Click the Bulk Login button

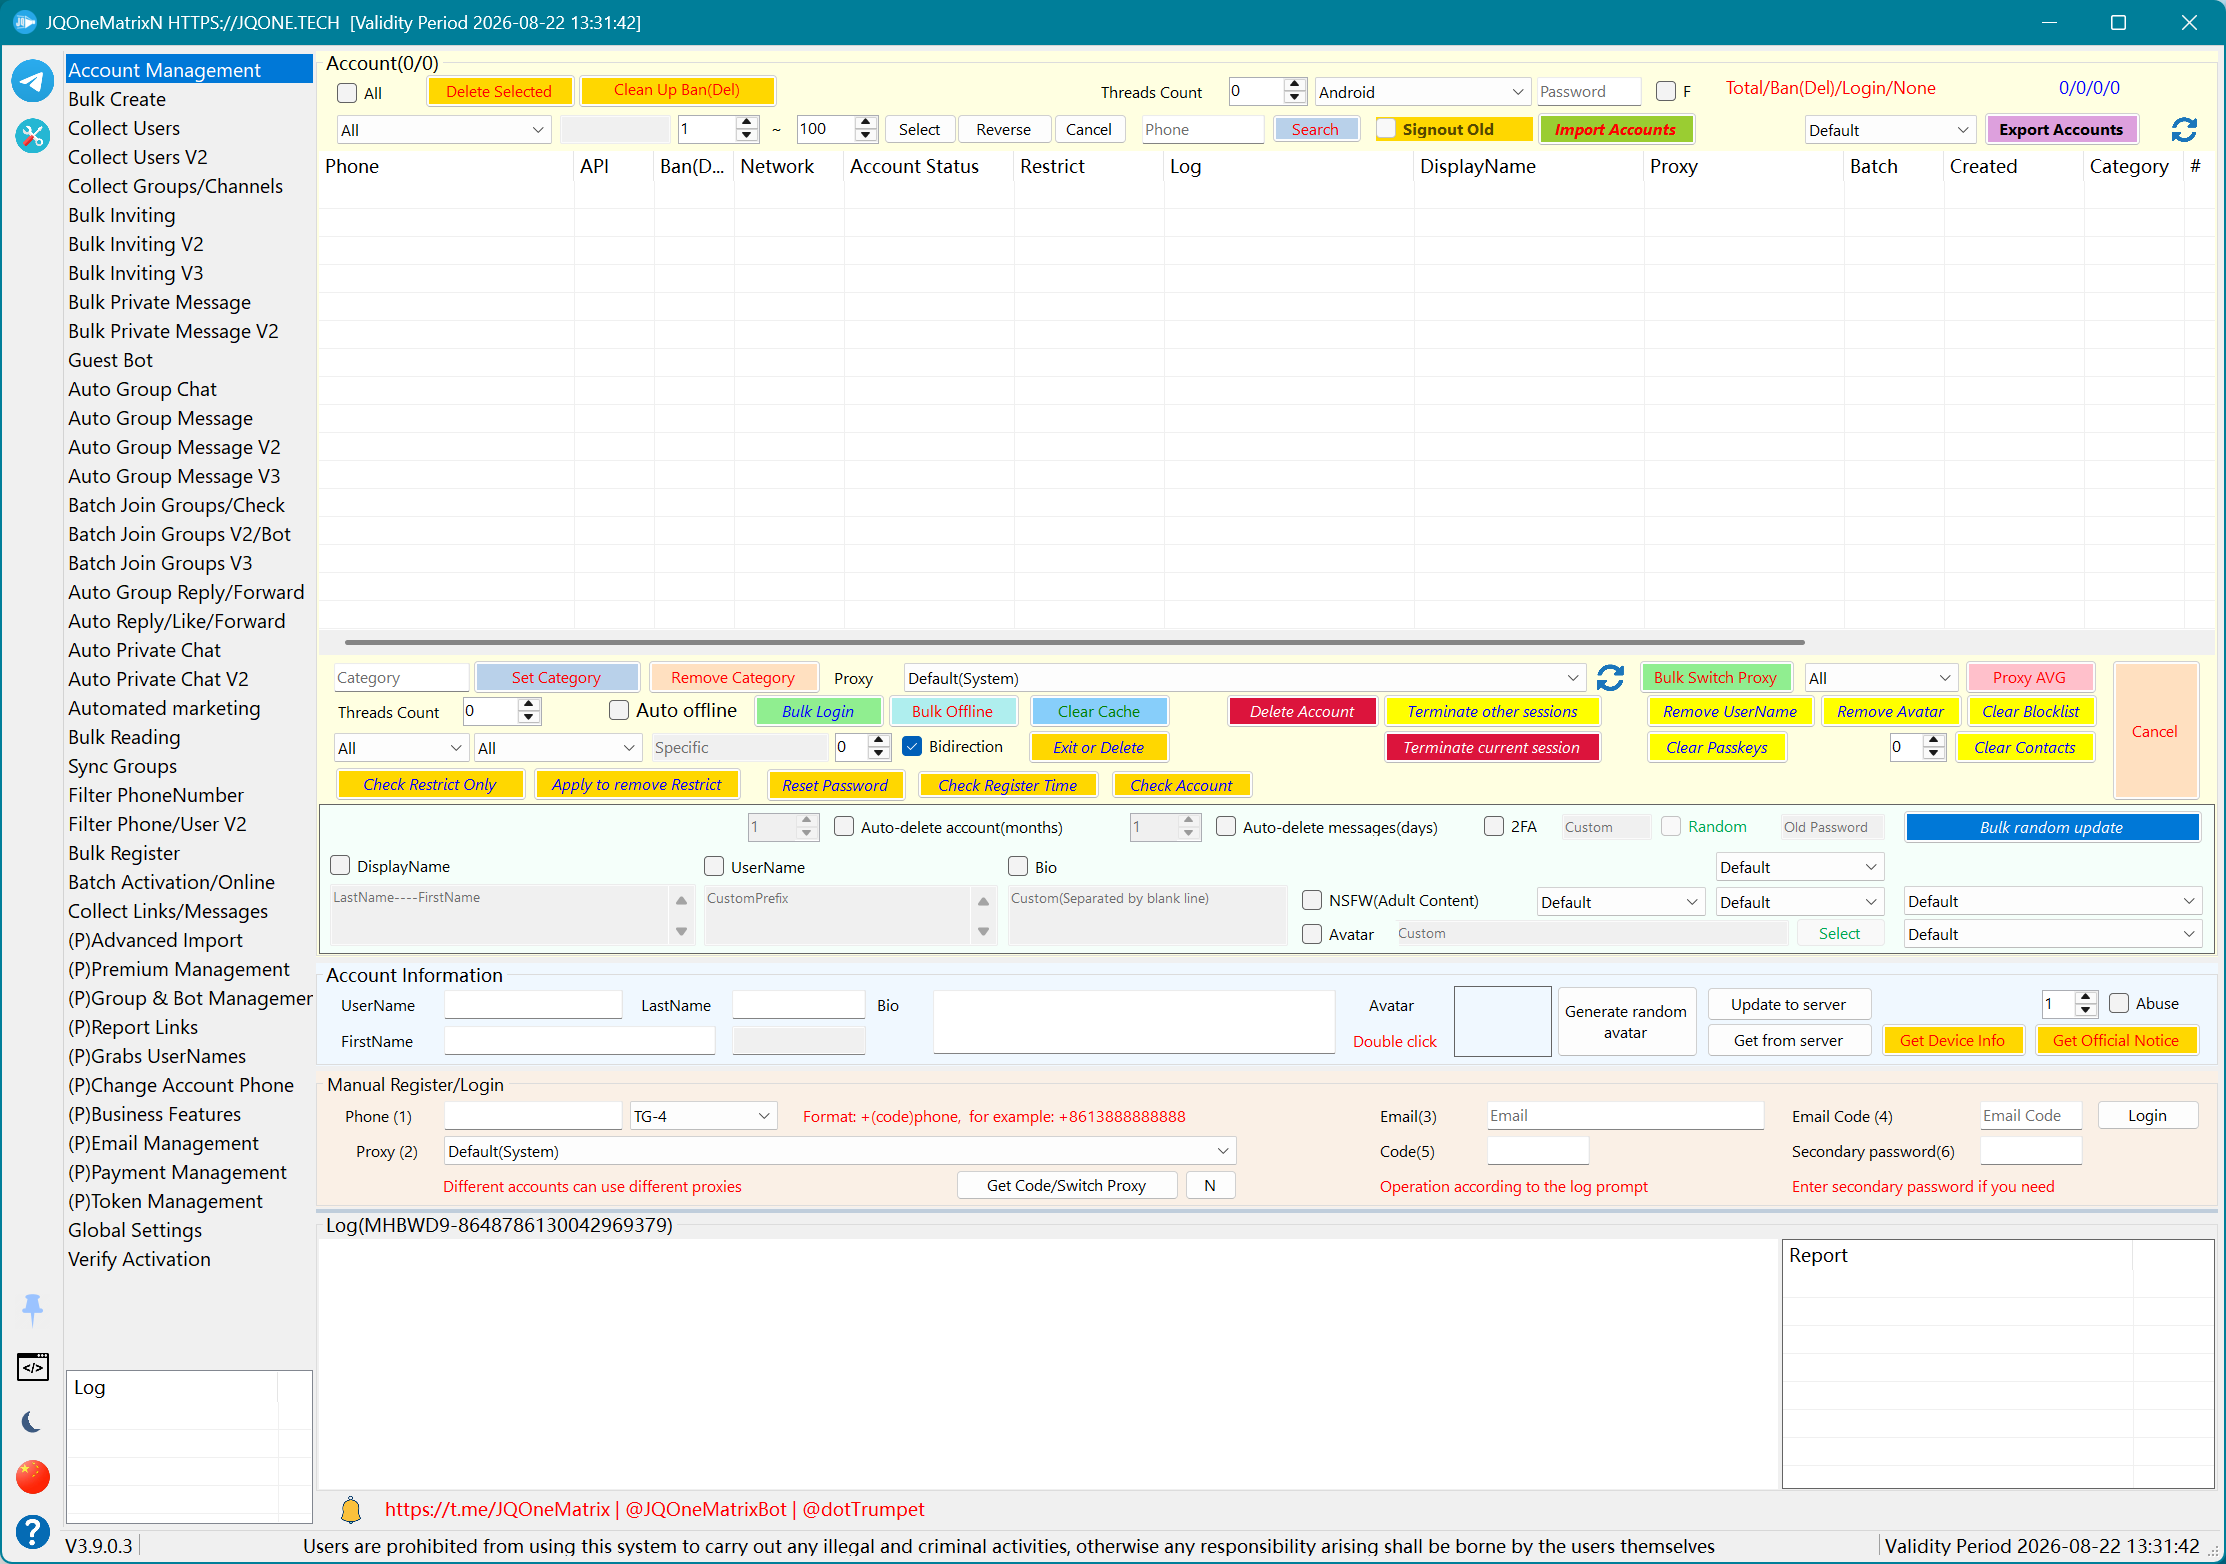(818, 711)
